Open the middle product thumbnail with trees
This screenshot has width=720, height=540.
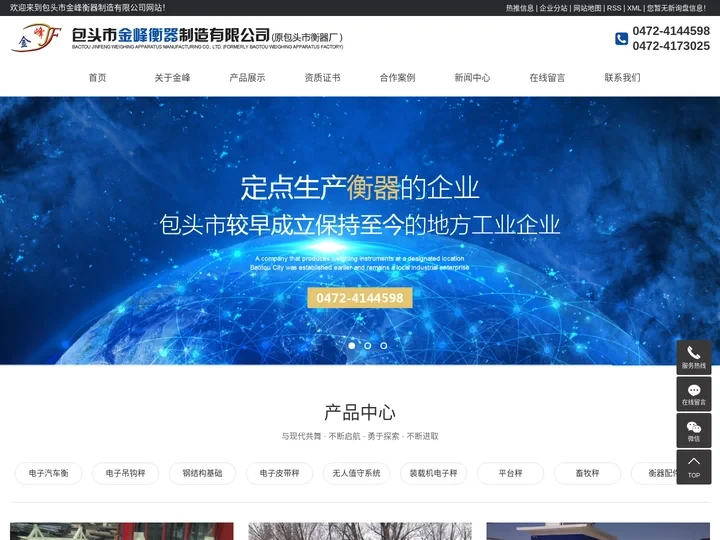[x=360, y=531]
